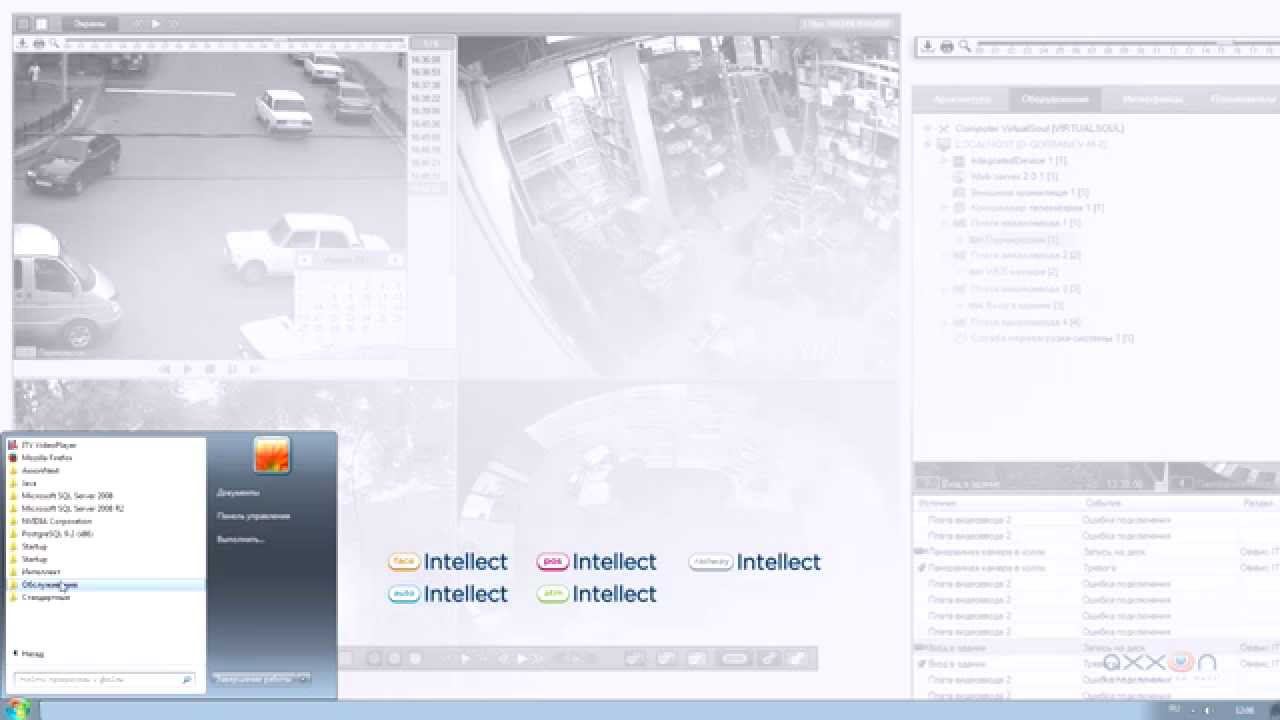Click the play arrow next to Экраны

[x=155, y=23]
